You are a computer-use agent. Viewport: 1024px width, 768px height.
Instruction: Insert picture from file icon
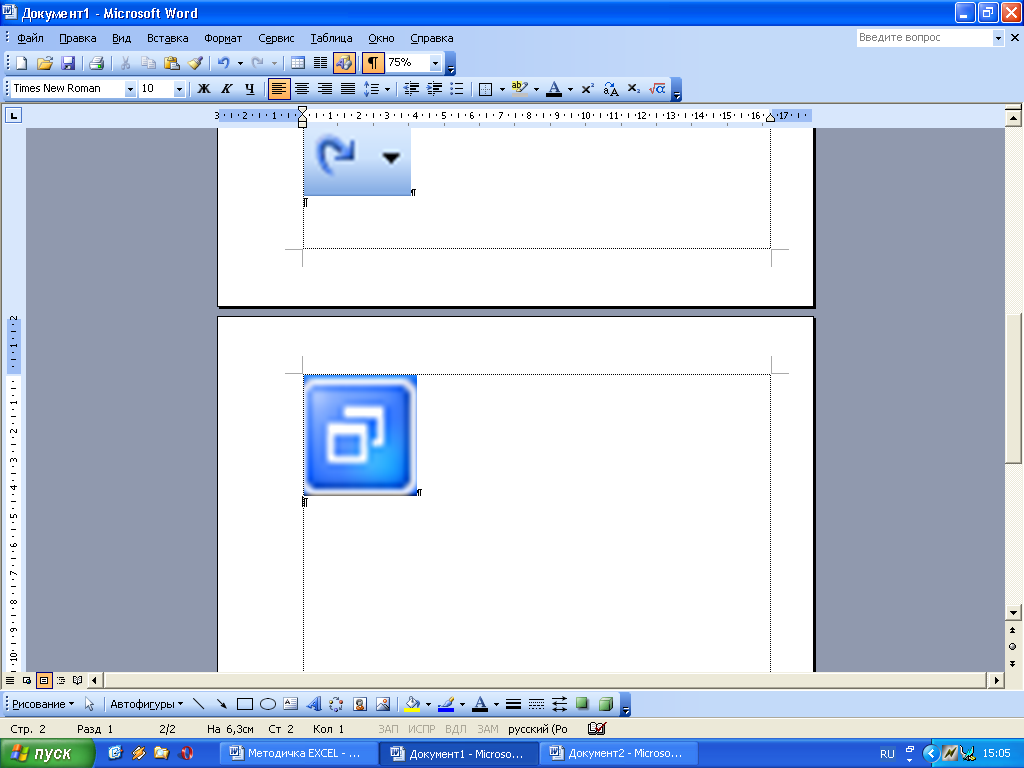point(383,704)
